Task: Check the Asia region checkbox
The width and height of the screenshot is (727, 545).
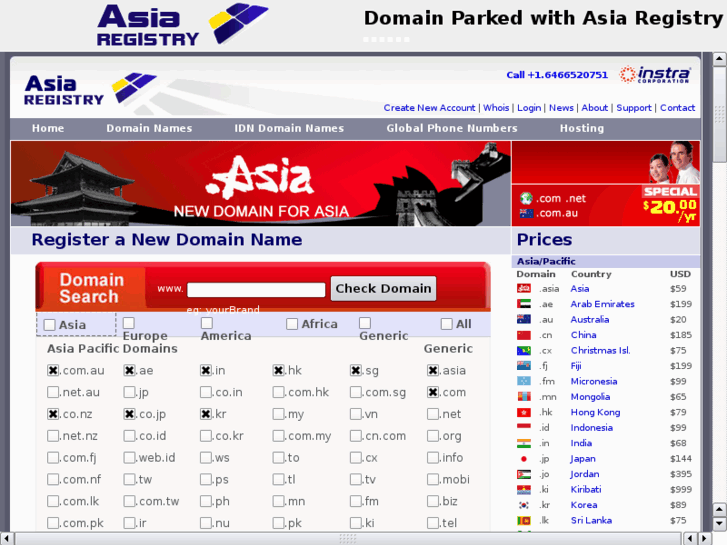Action: point(49,325)
